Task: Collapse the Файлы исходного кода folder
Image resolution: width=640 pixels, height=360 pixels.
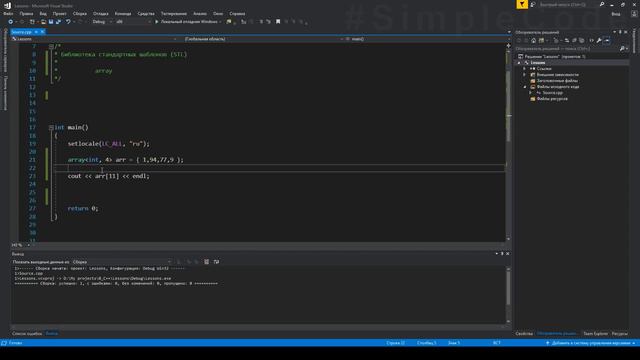Action: click(525, 87)
